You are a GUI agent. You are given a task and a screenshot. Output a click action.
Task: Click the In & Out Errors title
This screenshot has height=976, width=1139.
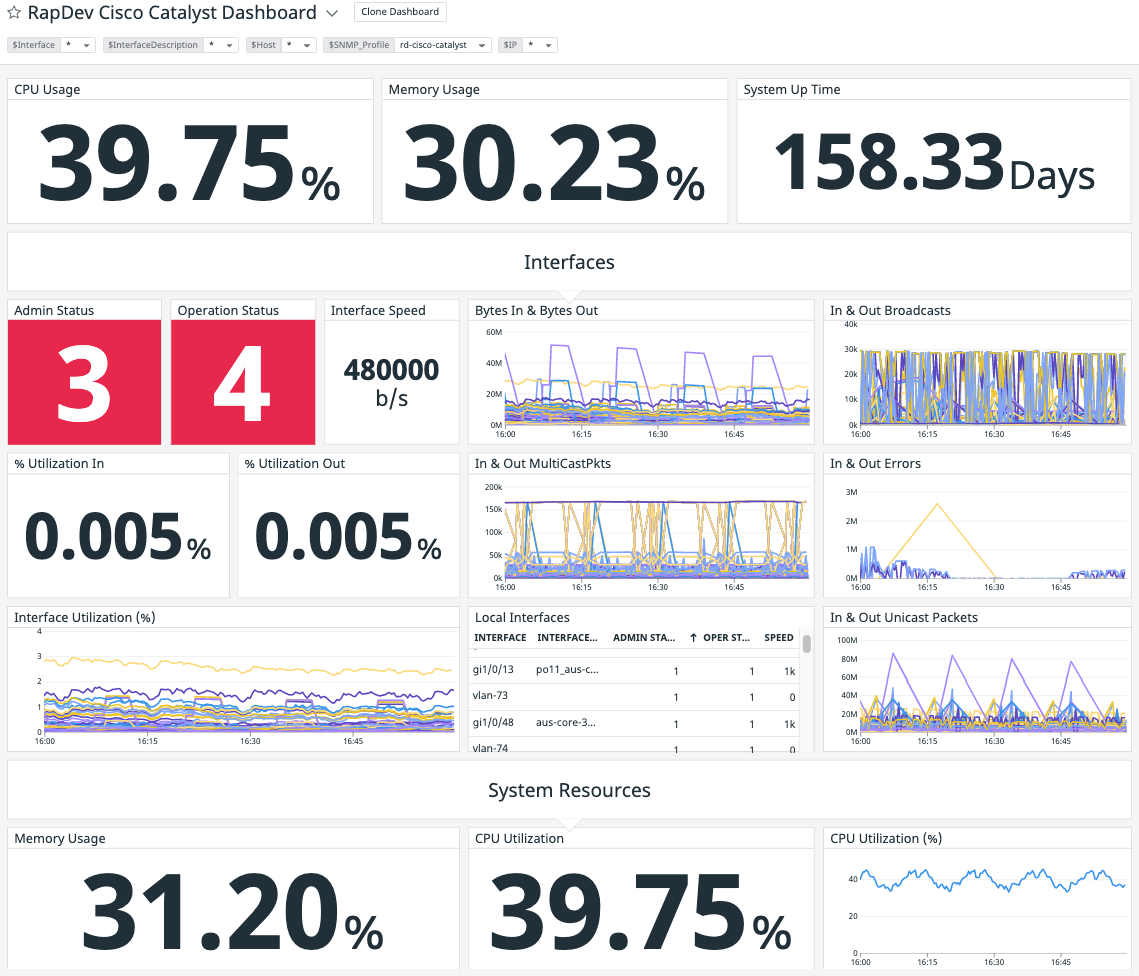point(875,463)
